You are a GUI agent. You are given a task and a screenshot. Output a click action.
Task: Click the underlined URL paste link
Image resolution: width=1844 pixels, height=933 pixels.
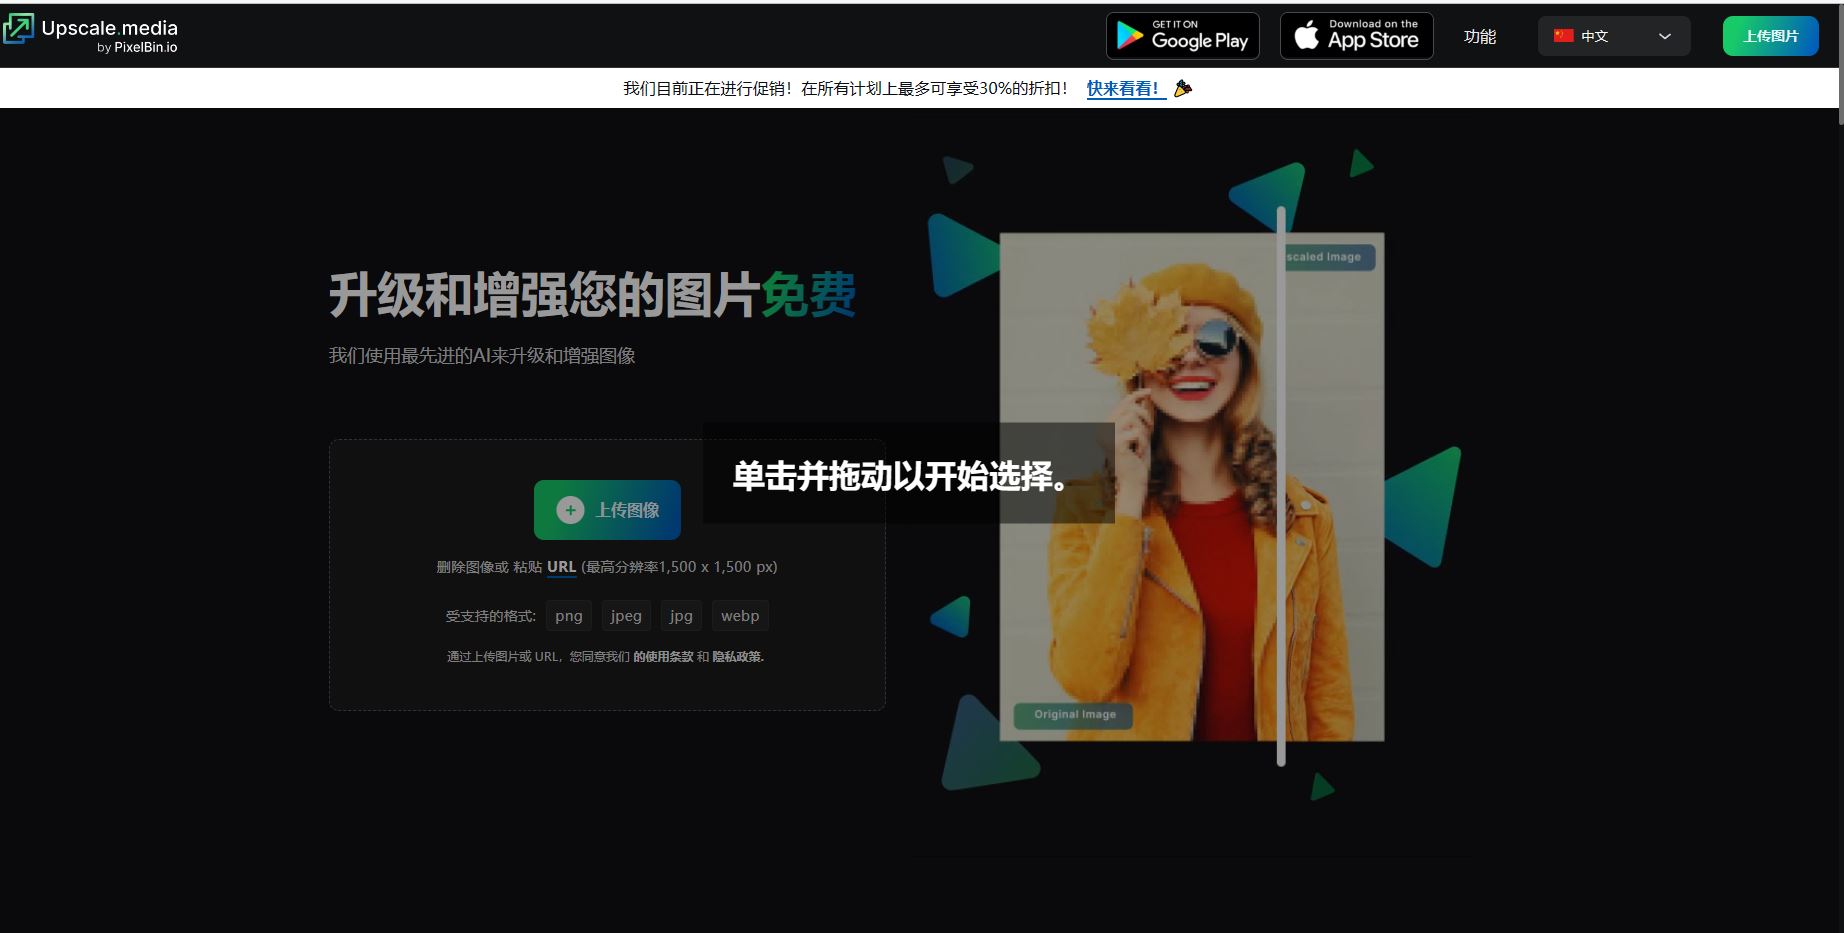click(561, 567)
